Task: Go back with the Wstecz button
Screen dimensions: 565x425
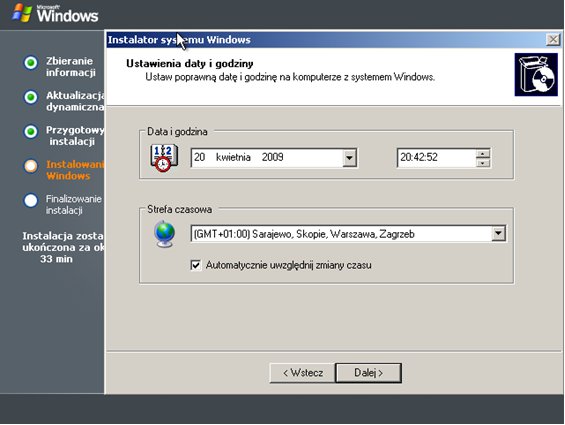Action: pyautogui.click(x=303, y=373)
